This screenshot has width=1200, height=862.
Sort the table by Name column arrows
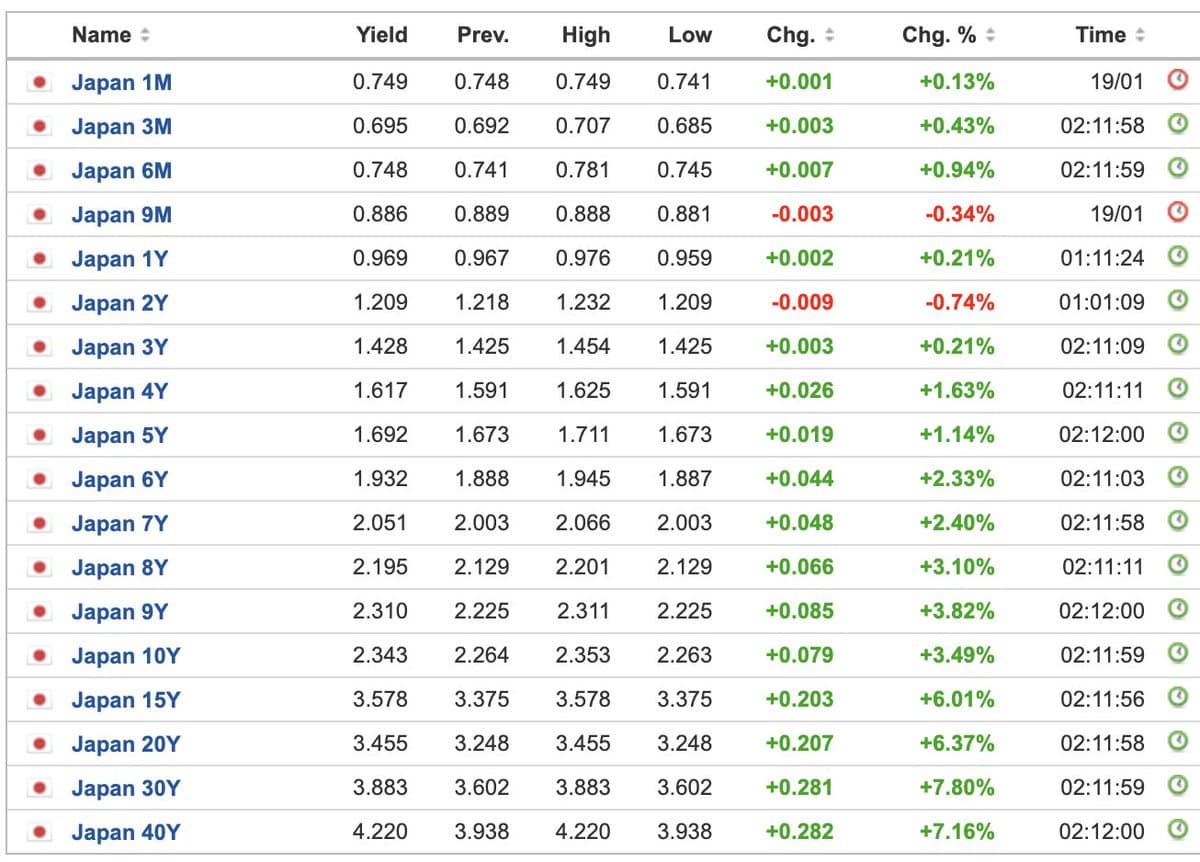click(x=145, y=36)
